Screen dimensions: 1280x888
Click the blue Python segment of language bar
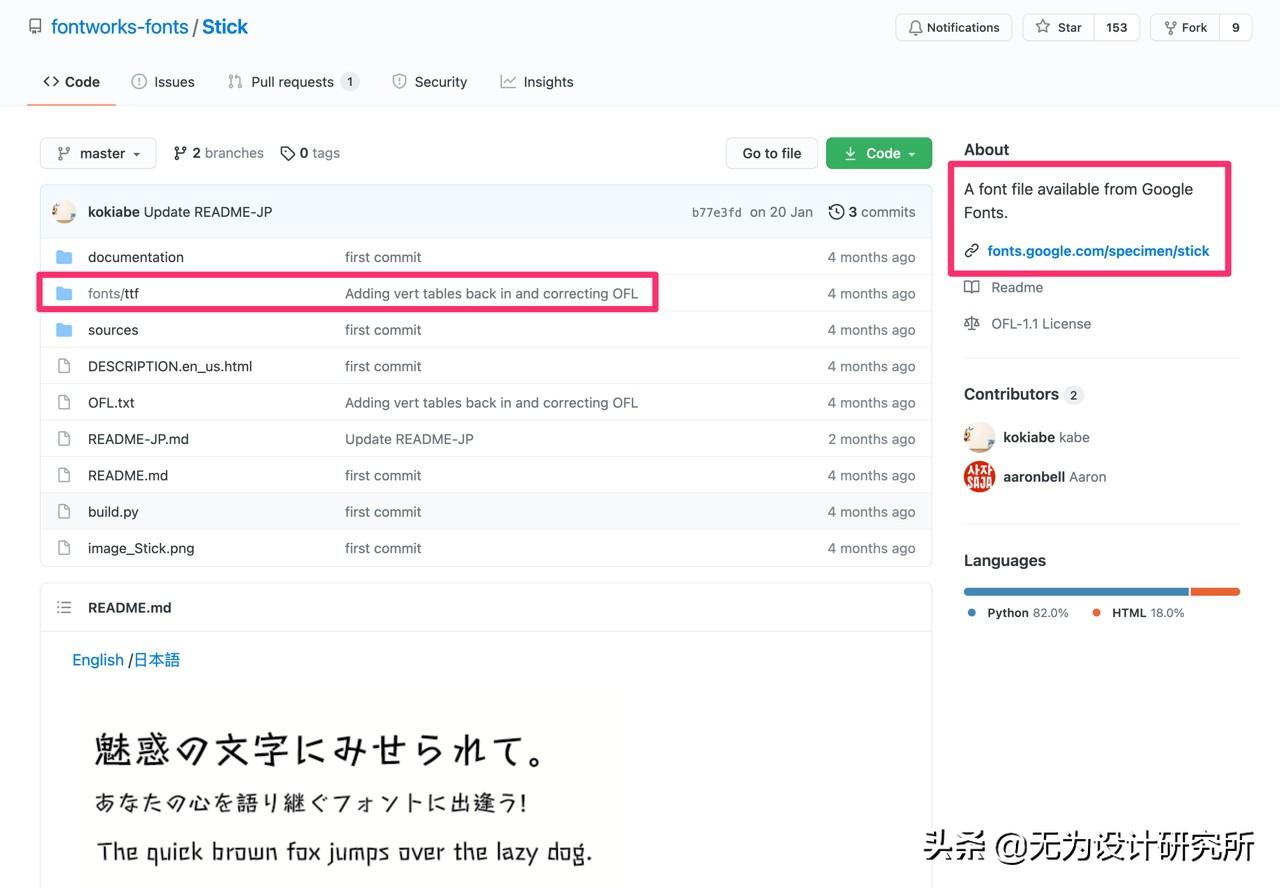pyautogui.click(x=1076, y=592)
